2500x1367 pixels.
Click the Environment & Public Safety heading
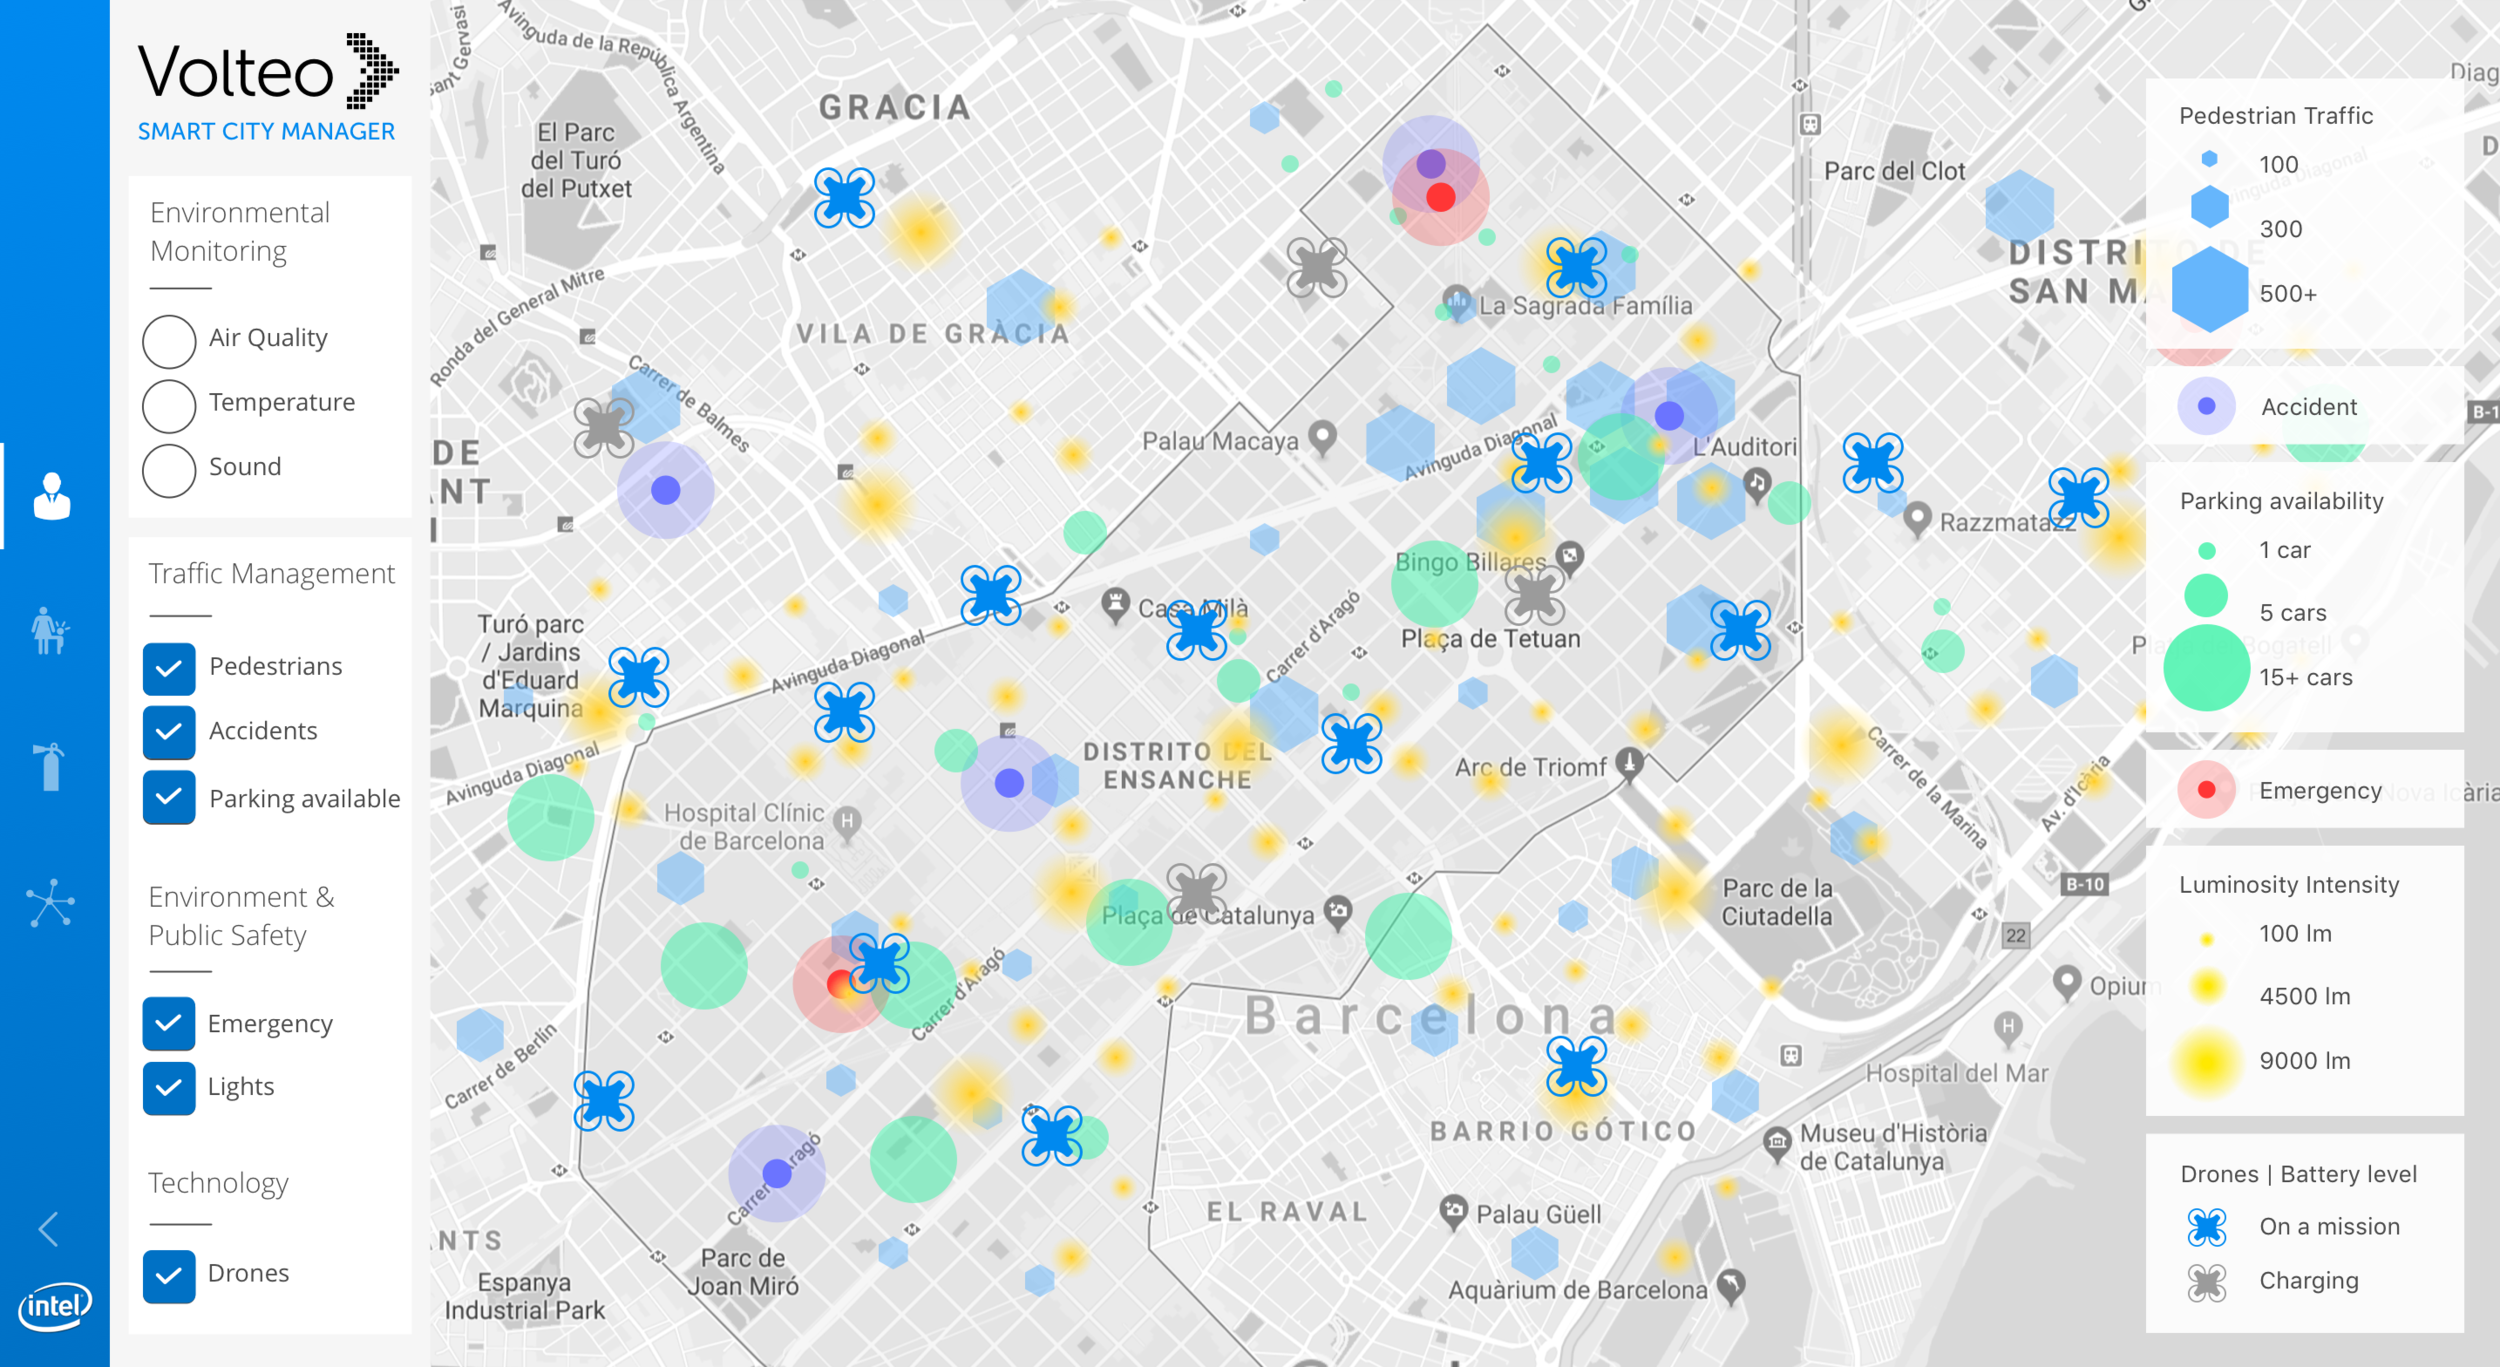(x=241, y=916)
